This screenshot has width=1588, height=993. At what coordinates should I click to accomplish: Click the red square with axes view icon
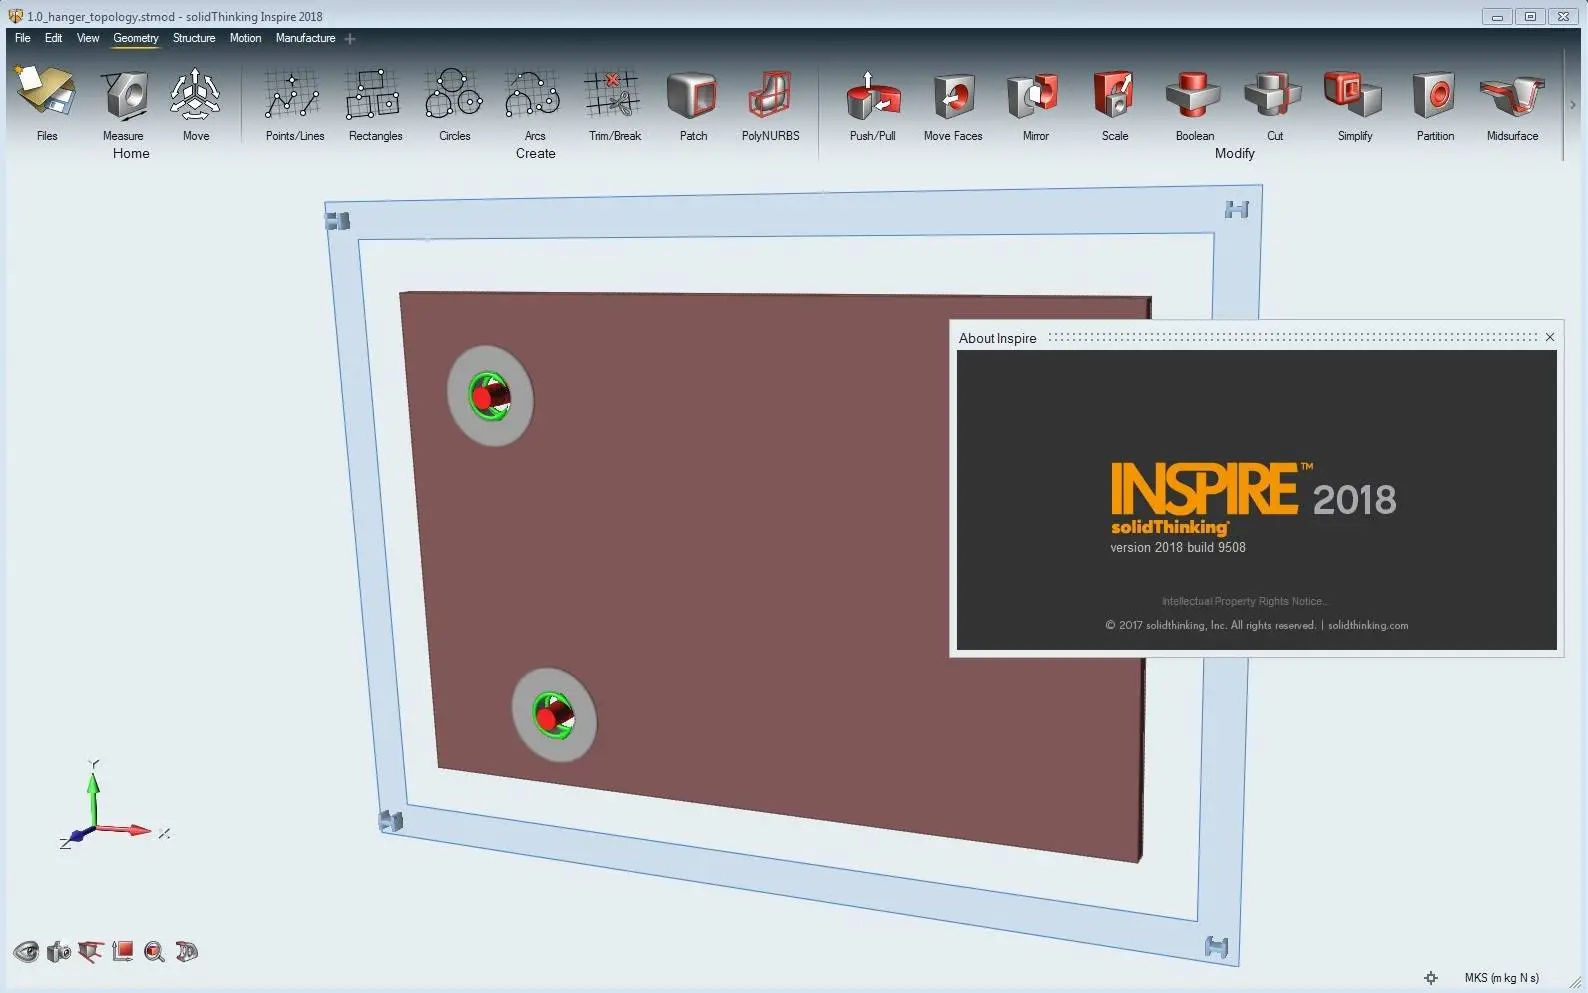[123, 951]
